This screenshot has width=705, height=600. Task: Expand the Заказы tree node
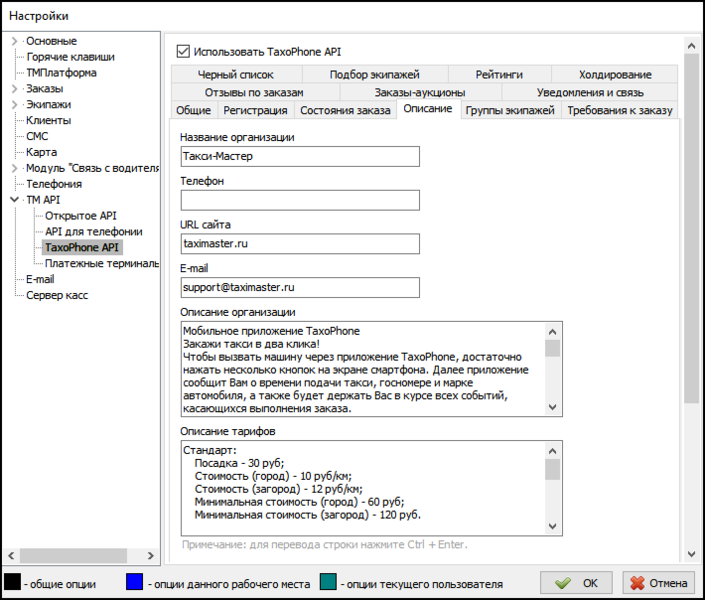pos(14,89)
